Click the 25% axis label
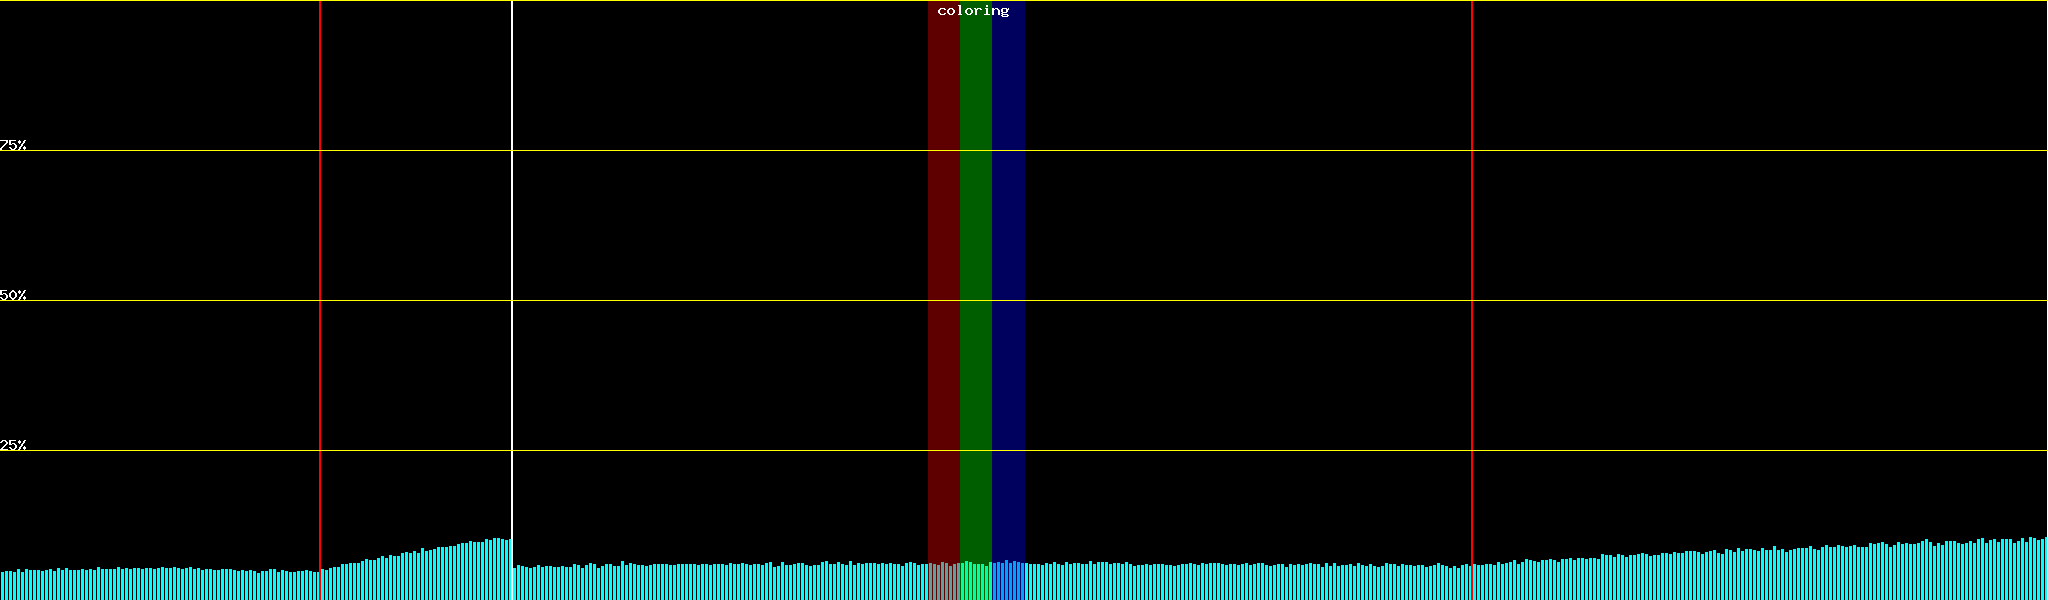Viewport: 2048px width, 600px height. 13,445
